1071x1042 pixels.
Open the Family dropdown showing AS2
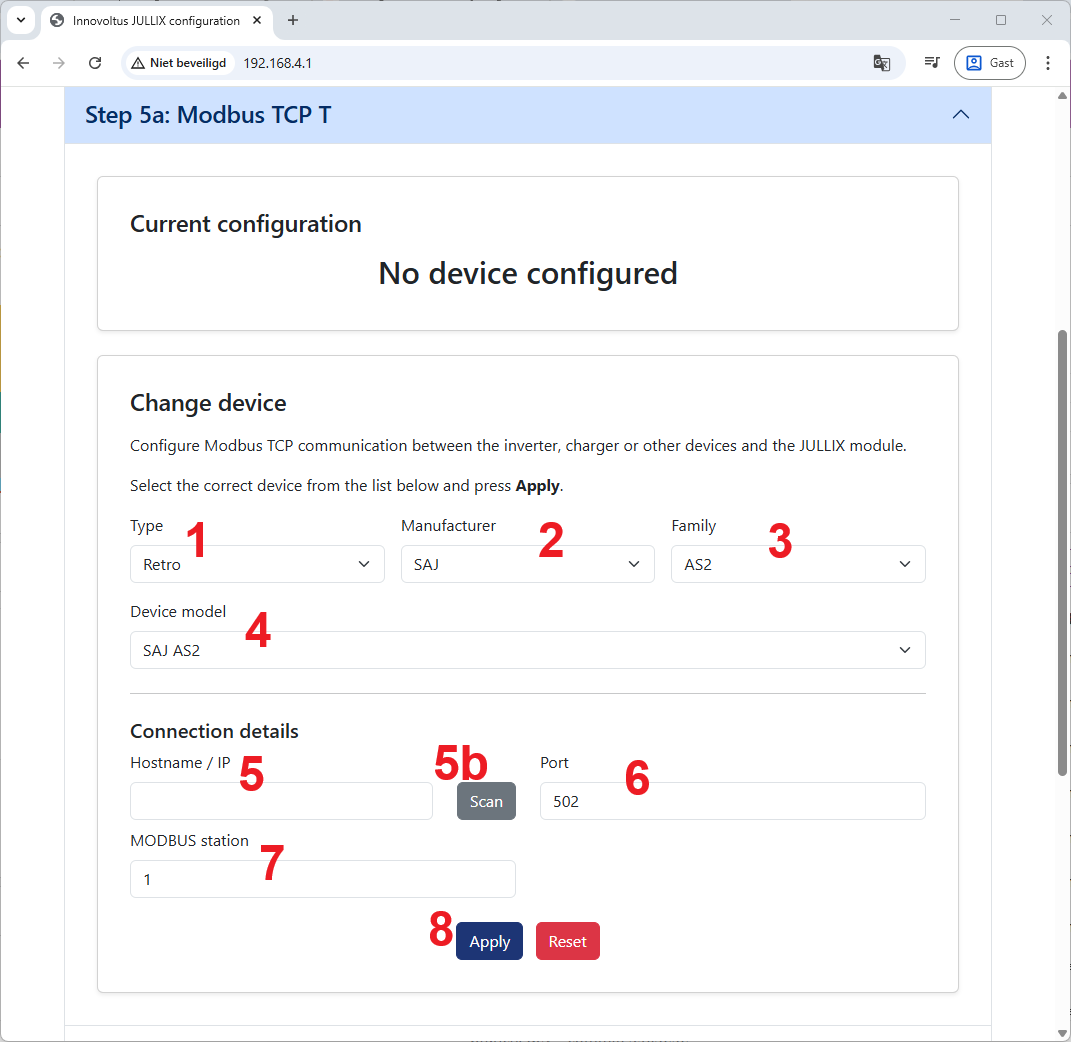tap(797, 564)
